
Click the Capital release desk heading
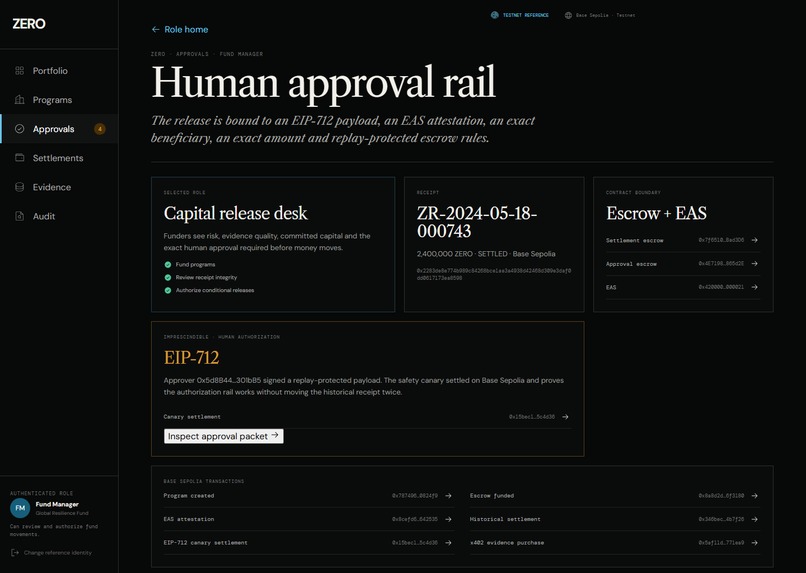235,213
